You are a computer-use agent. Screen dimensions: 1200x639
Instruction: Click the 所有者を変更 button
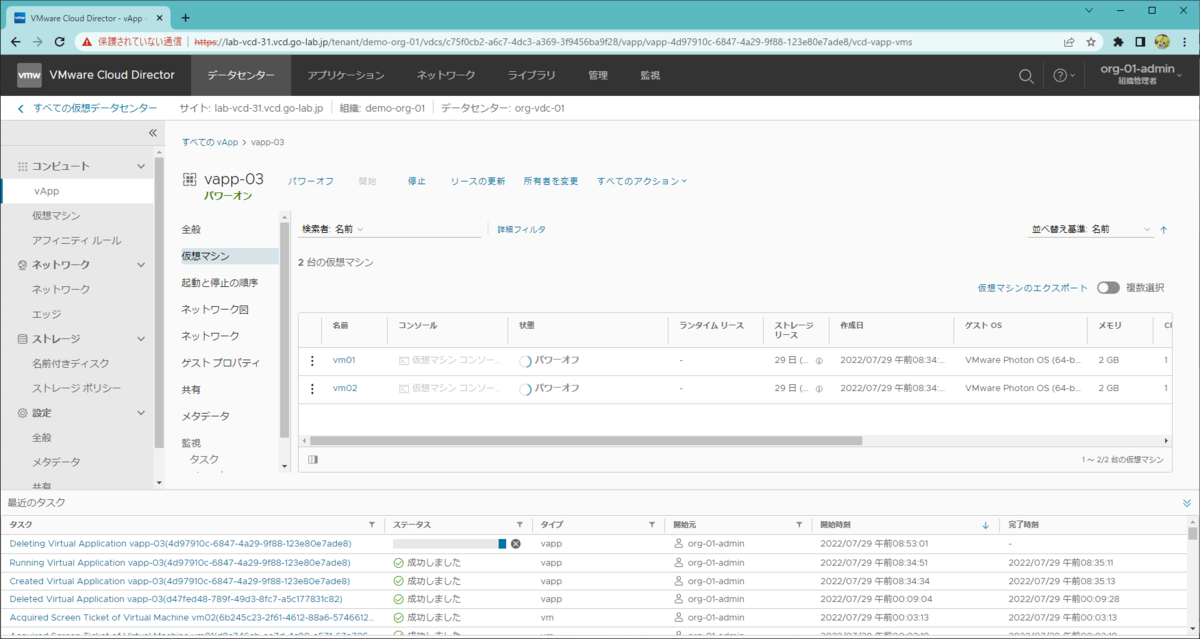click(x=551, y=181)
